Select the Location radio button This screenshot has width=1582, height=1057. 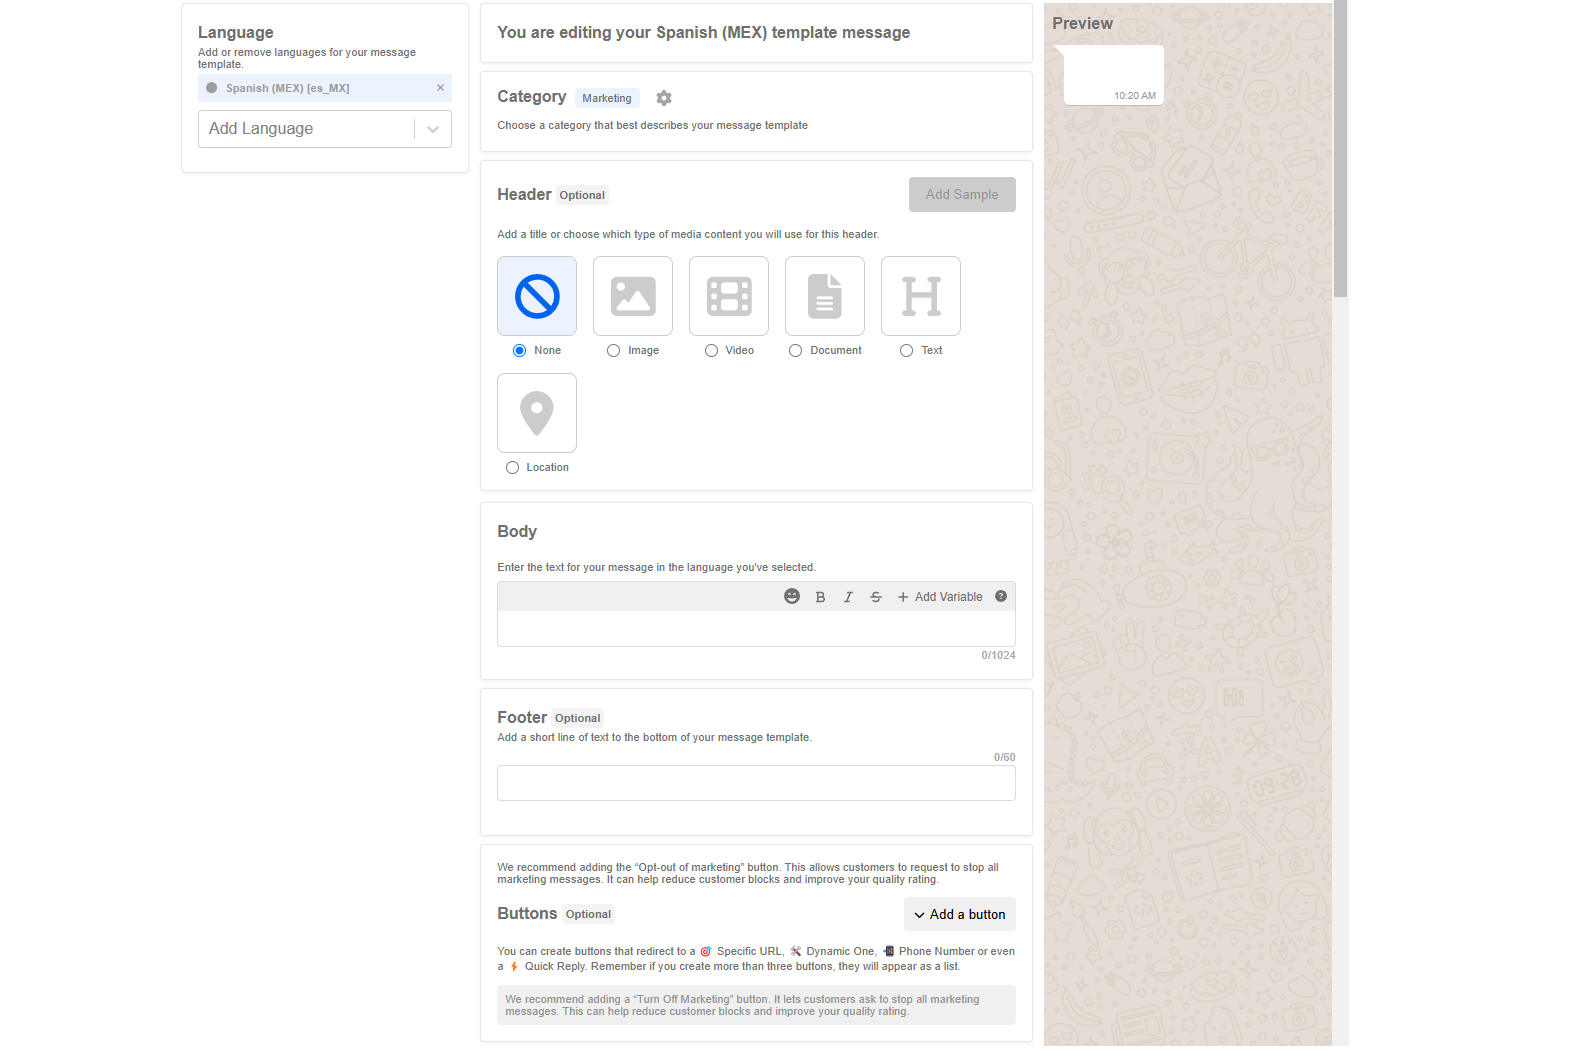pos(512,468)
